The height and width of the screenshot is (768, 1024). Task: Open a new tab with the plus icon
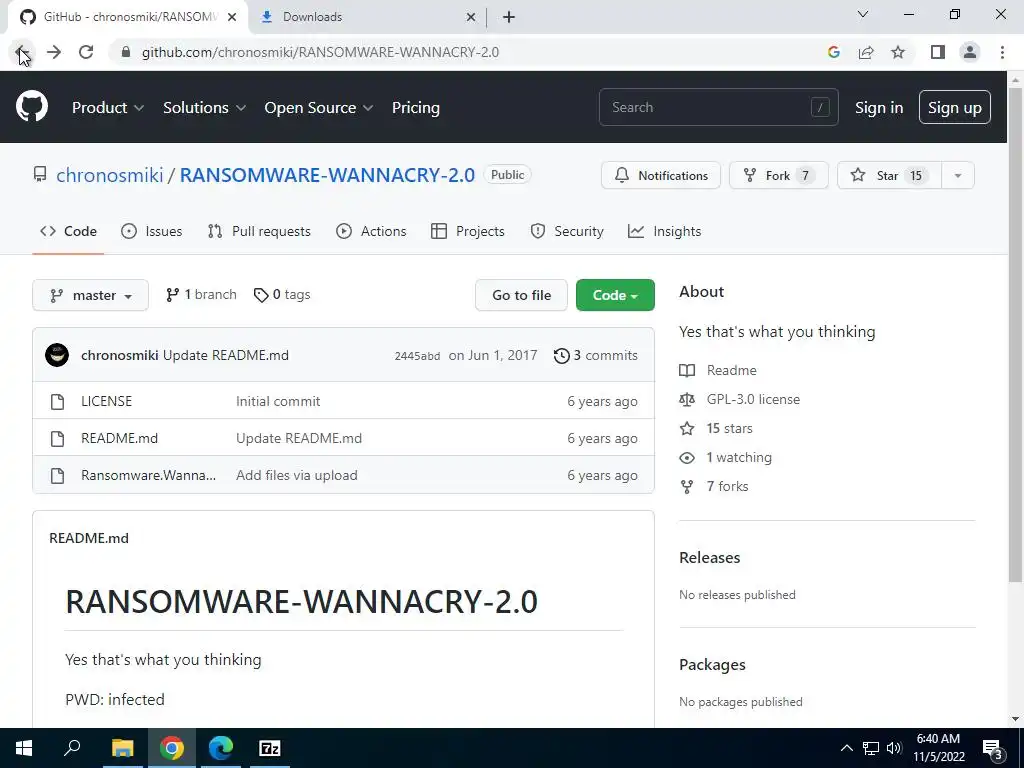(x=509, y=17)
